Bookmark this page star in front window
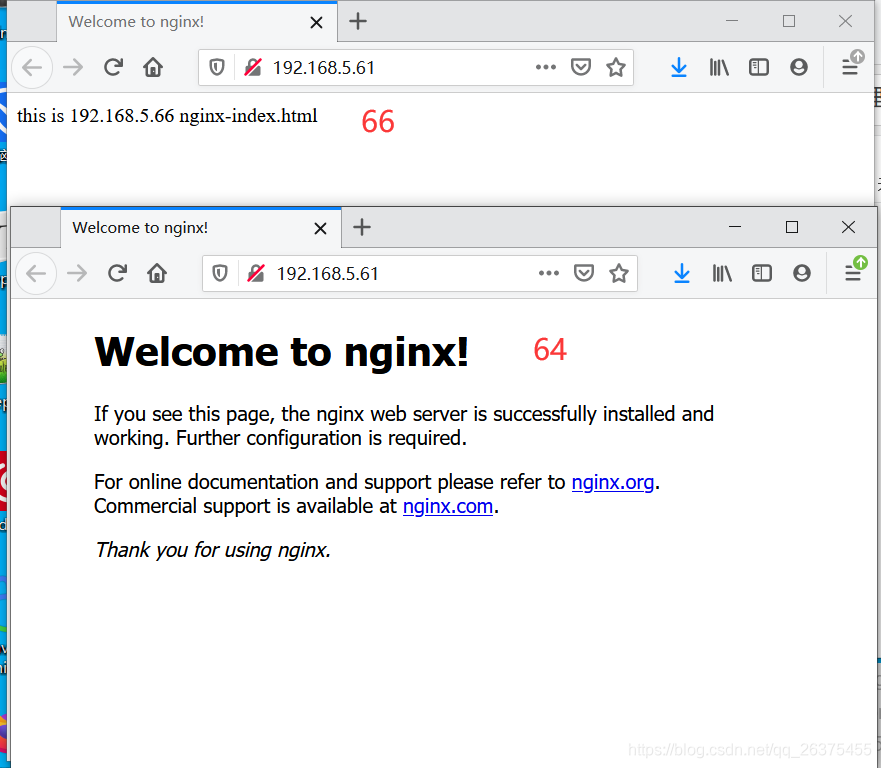Image resolution: width=881 pixels, height=768 pixels. coord(619,274)
